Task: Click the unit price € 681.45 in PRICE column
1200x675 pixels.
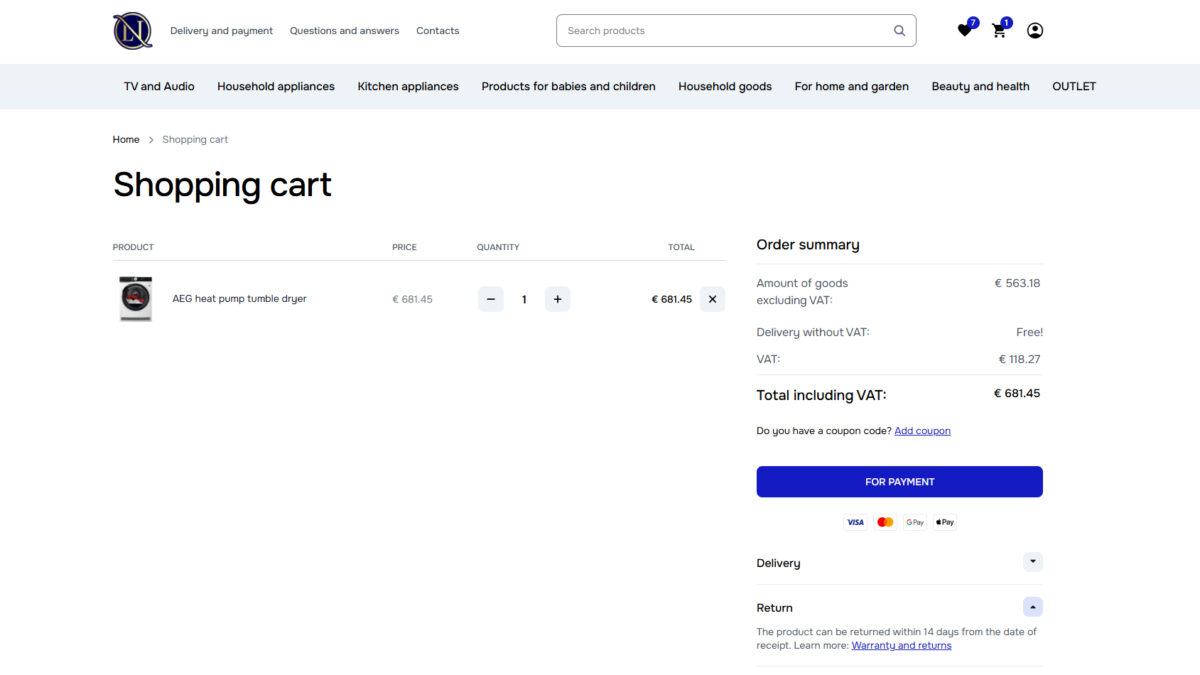Action: point(412,299)
